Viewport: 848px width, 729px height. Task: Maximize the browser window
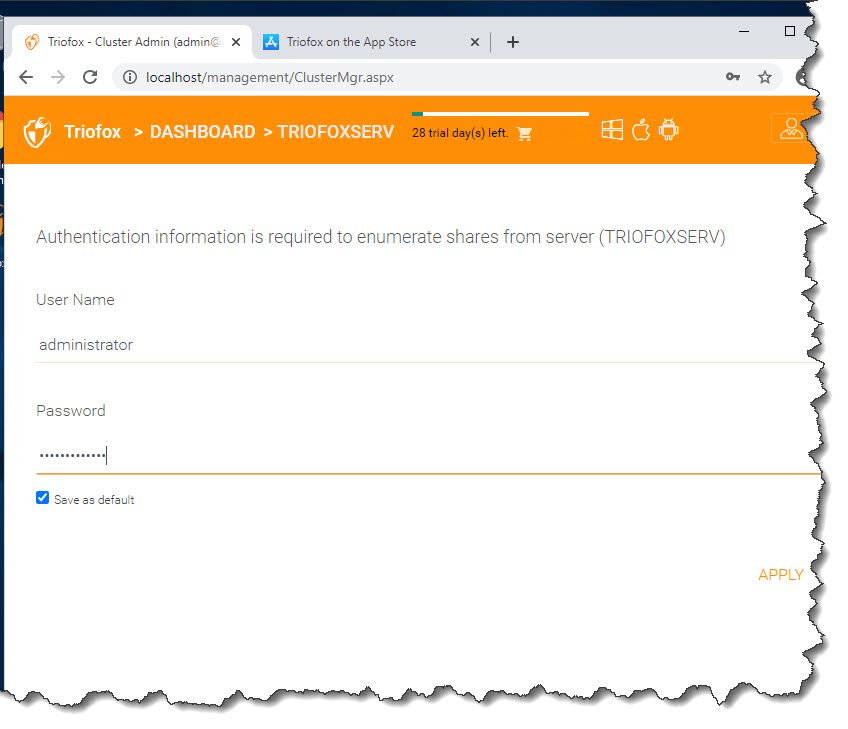[x=790, y=31]
